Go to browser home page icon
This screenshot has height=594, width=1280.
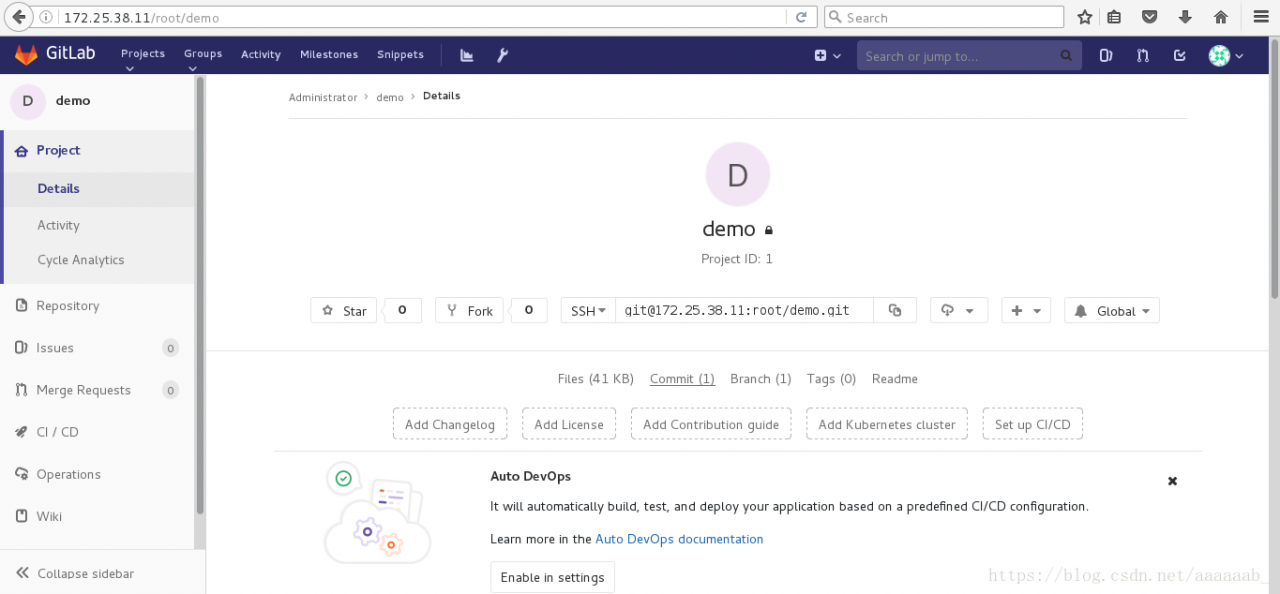1220,17
